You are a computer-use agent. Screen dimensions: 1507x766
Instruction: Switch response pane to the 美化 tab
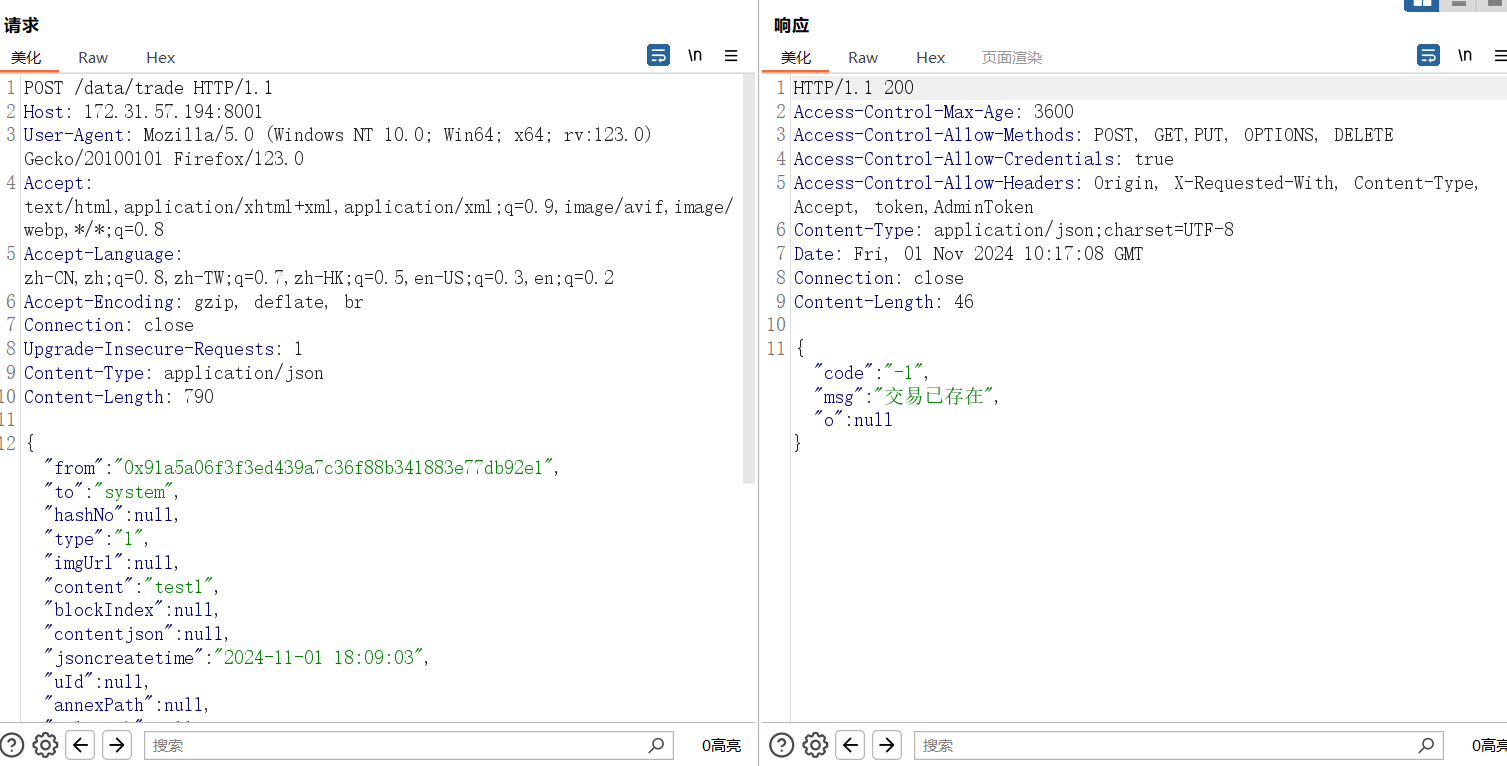click(x=796, y=57)
